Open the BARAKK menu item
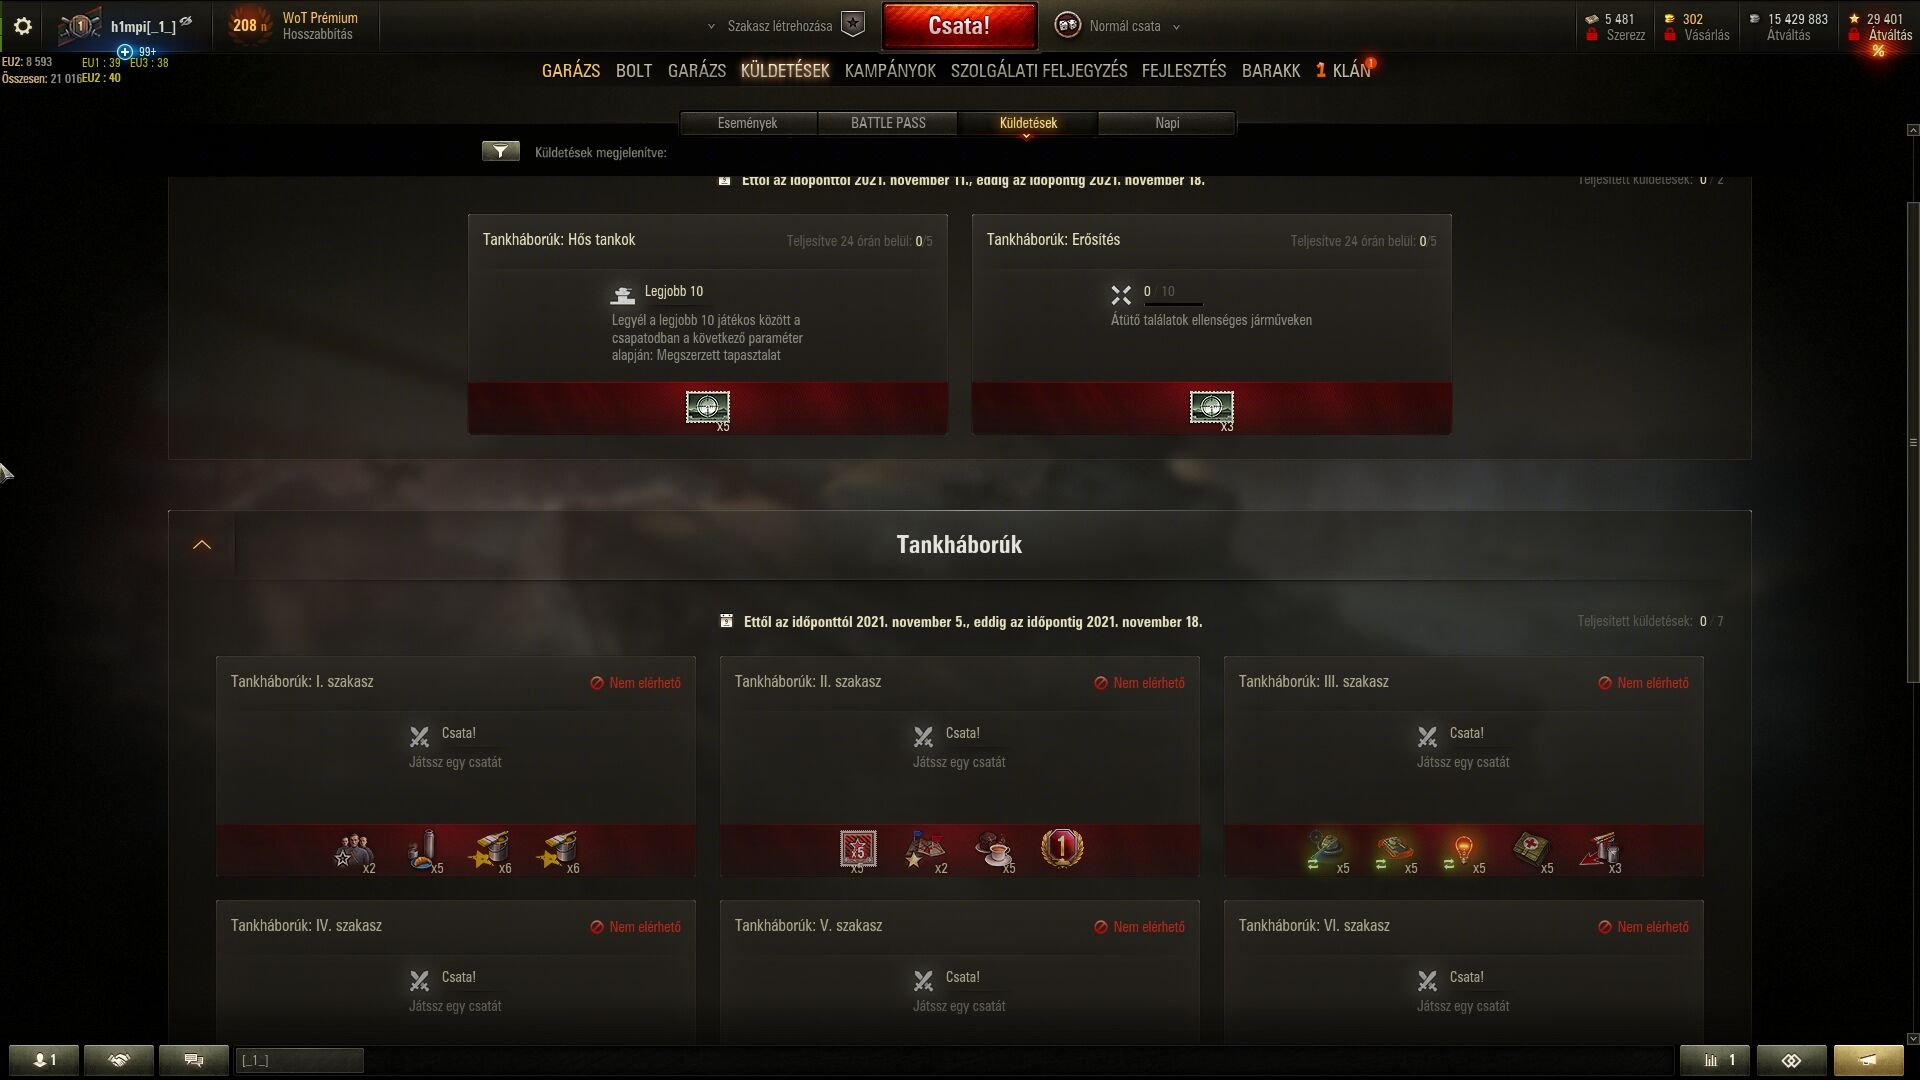 [x=1271, y=71]
